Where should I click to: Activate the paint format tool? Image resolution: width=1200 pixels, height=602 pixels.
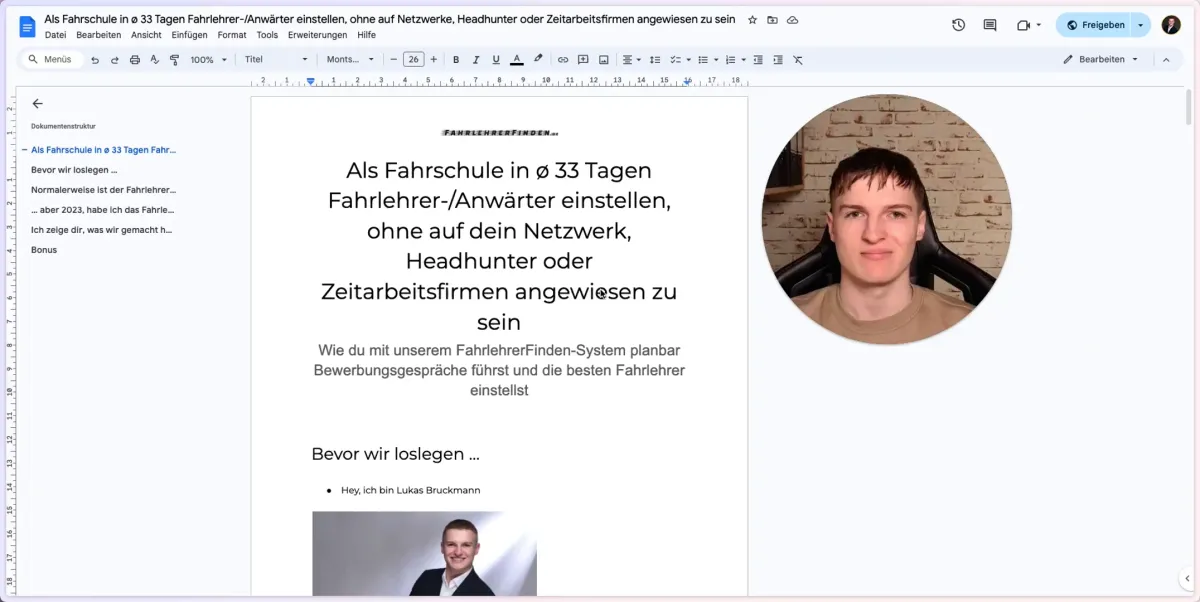[x=174, y=60]
